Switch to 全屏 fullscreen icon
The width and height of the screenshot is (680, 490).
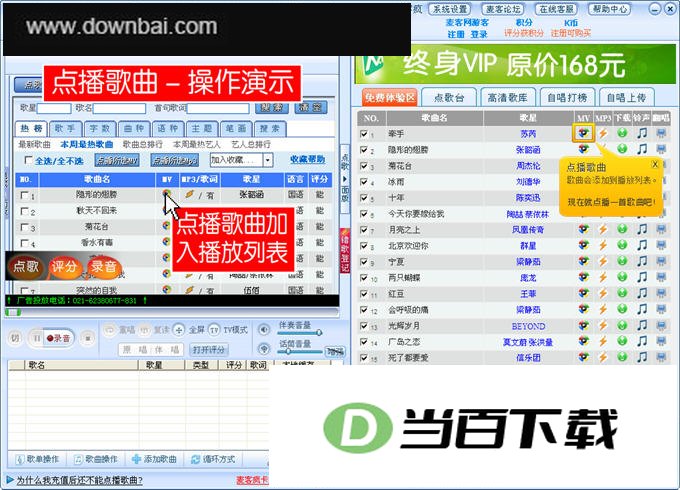(x=179, y=330)
